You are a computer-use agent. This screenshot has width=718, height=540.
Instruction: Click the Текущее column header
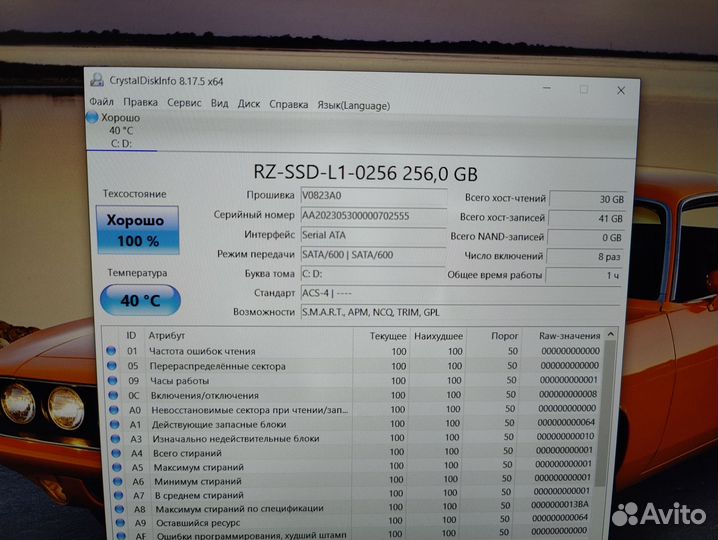tap(388, 336)
